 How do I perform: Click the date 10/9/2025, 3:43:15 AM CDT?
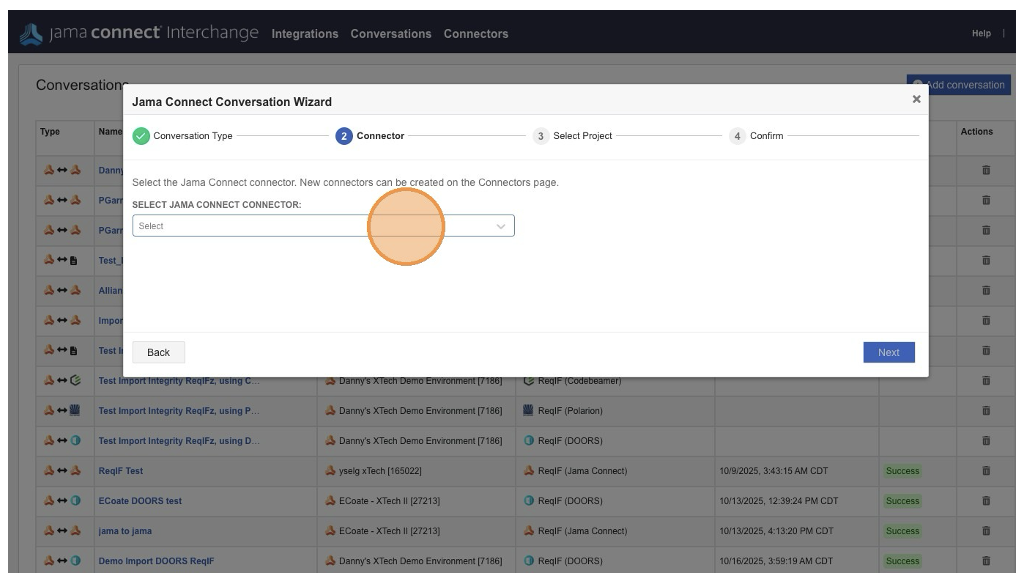point(773,471)
